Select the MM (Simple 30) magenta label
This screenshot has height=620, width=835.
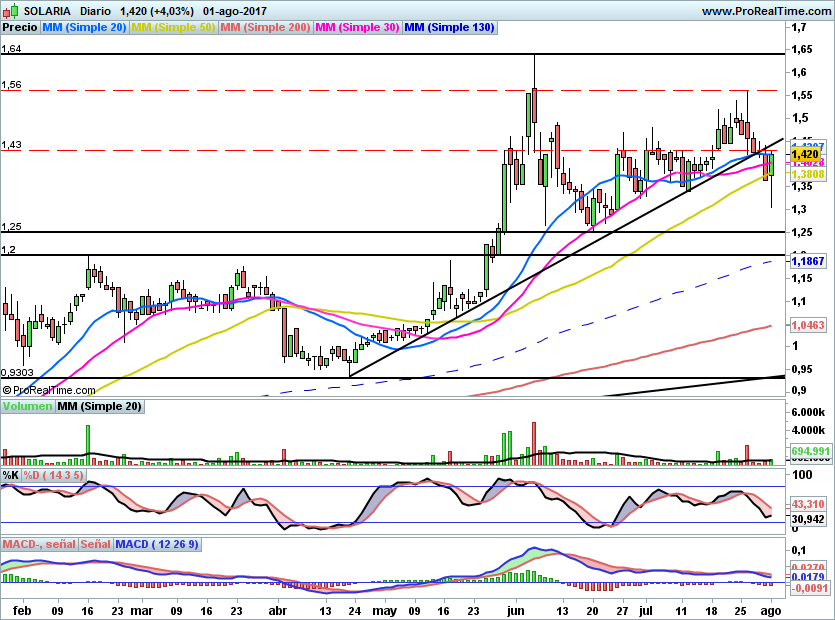click(357, 27)
